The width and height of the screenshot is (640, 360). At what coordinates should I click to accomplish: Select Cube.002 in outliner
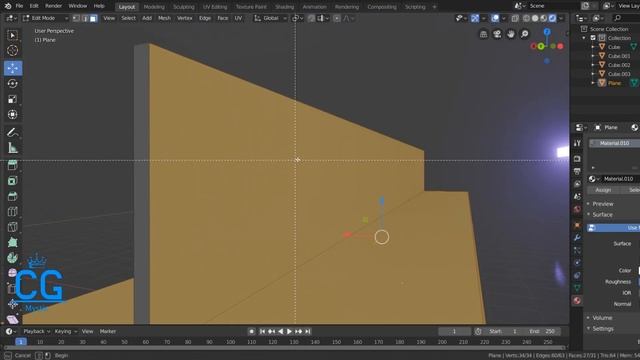[x=619, y=65]
